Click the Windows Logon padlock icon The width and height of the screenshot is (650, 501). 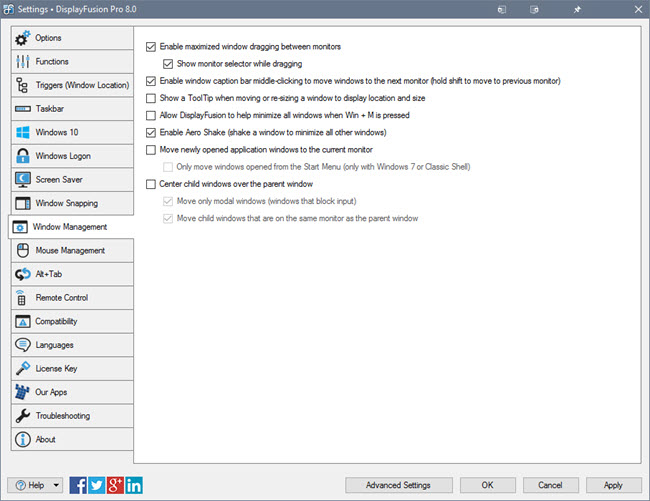[x=23, y=156]
